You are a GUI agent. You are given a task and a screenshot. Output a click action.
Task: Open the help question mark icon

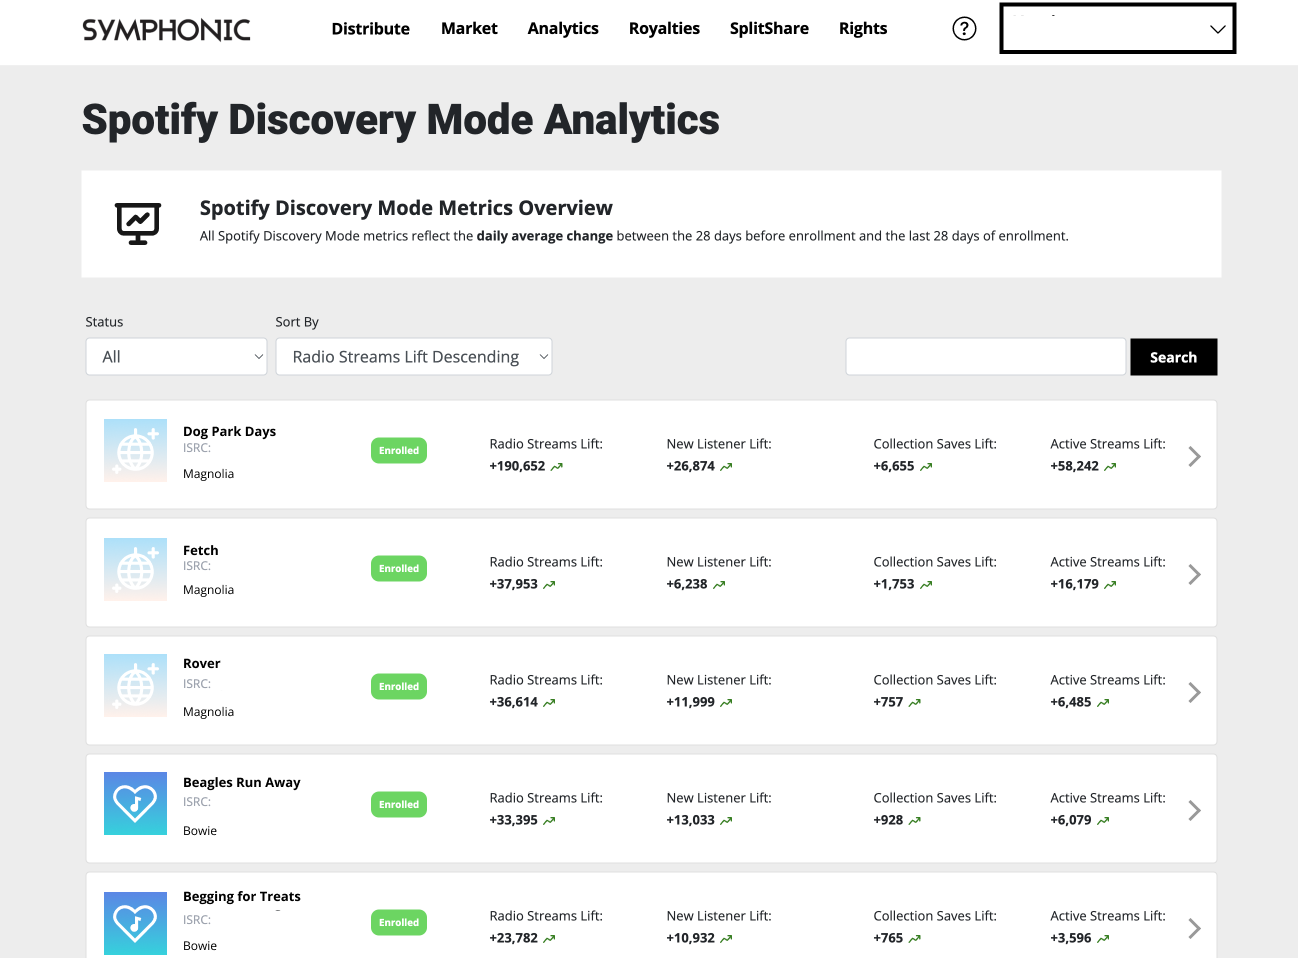click(x=964, y=29)
